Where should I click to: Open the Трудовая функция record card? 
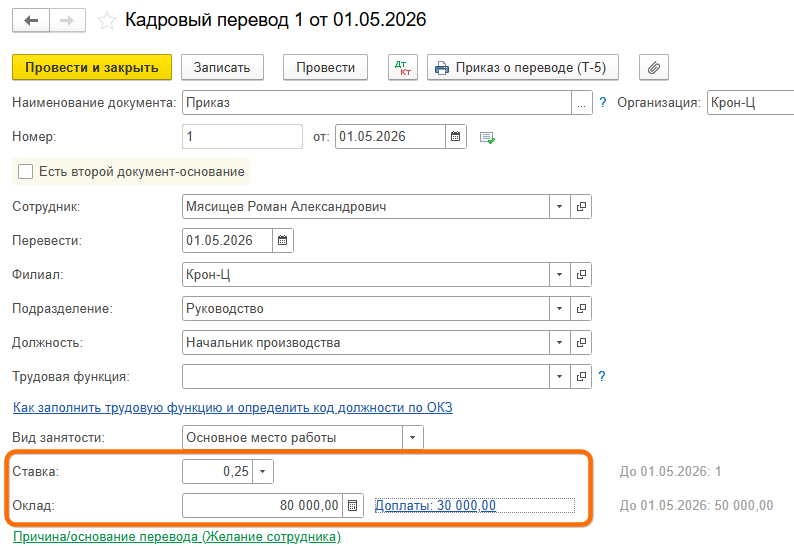(x=581, y=376)
